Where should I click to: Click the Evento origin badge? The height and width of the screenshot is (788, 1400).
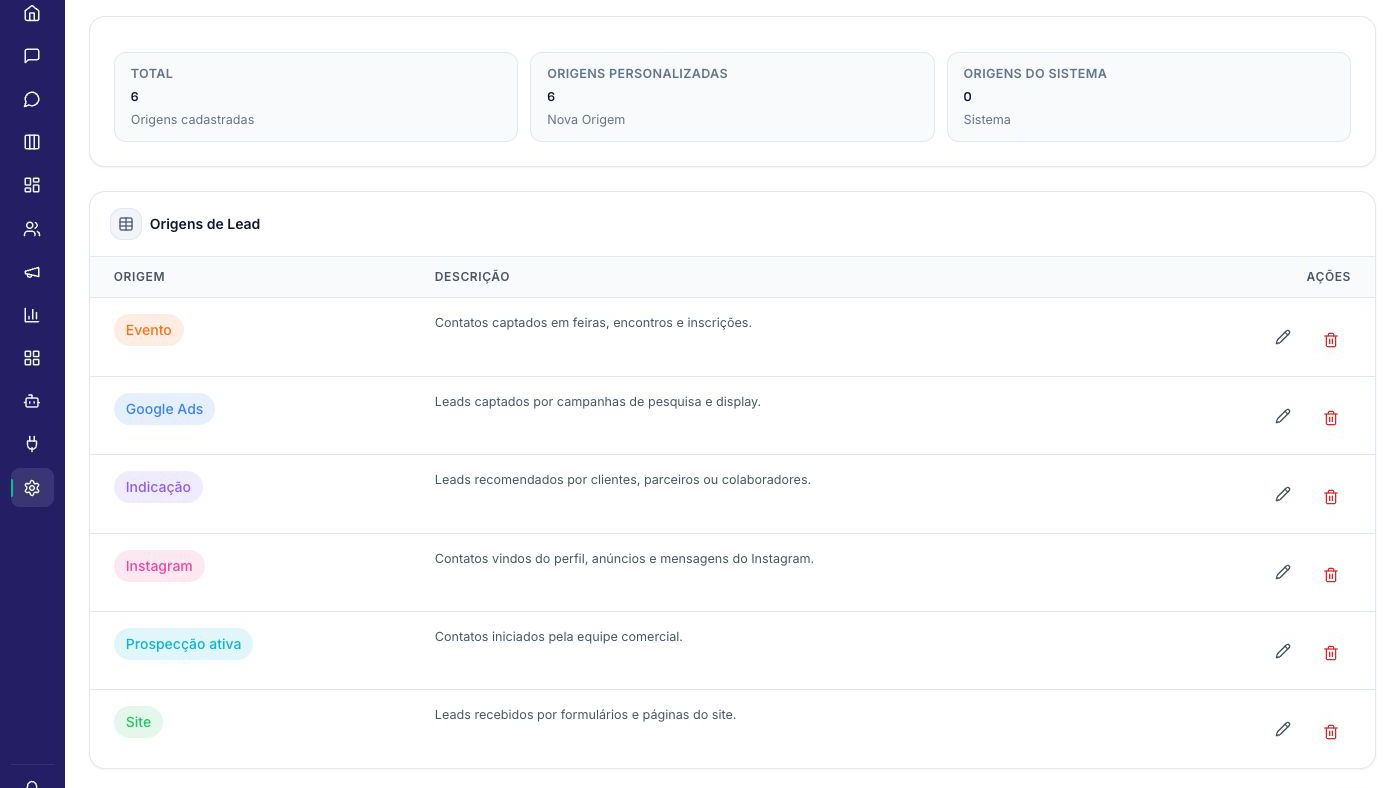point(149,330)
